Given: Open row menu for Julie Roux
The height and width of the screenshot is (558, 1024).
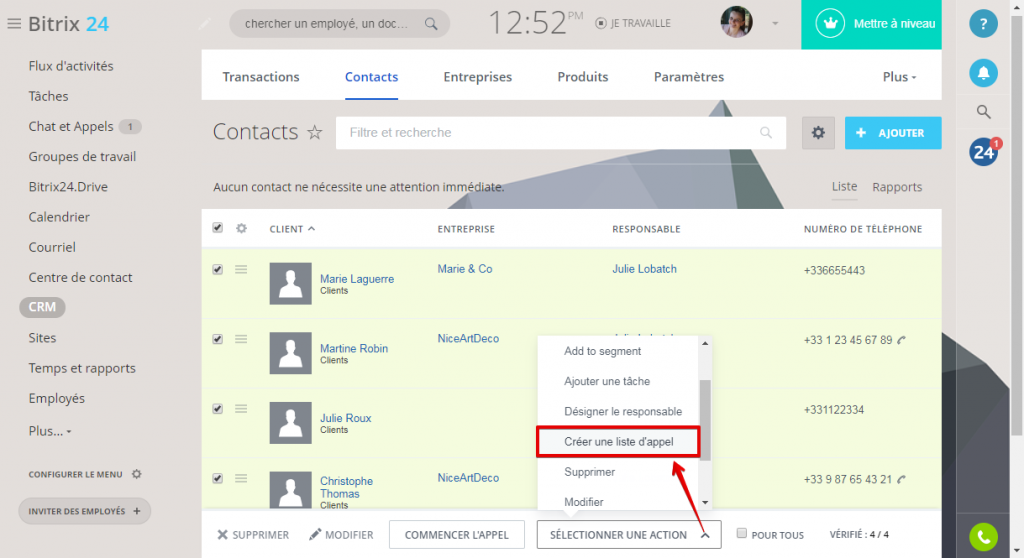Looking at the screenshot, I should pyautogui.click(x=241, y=409).
